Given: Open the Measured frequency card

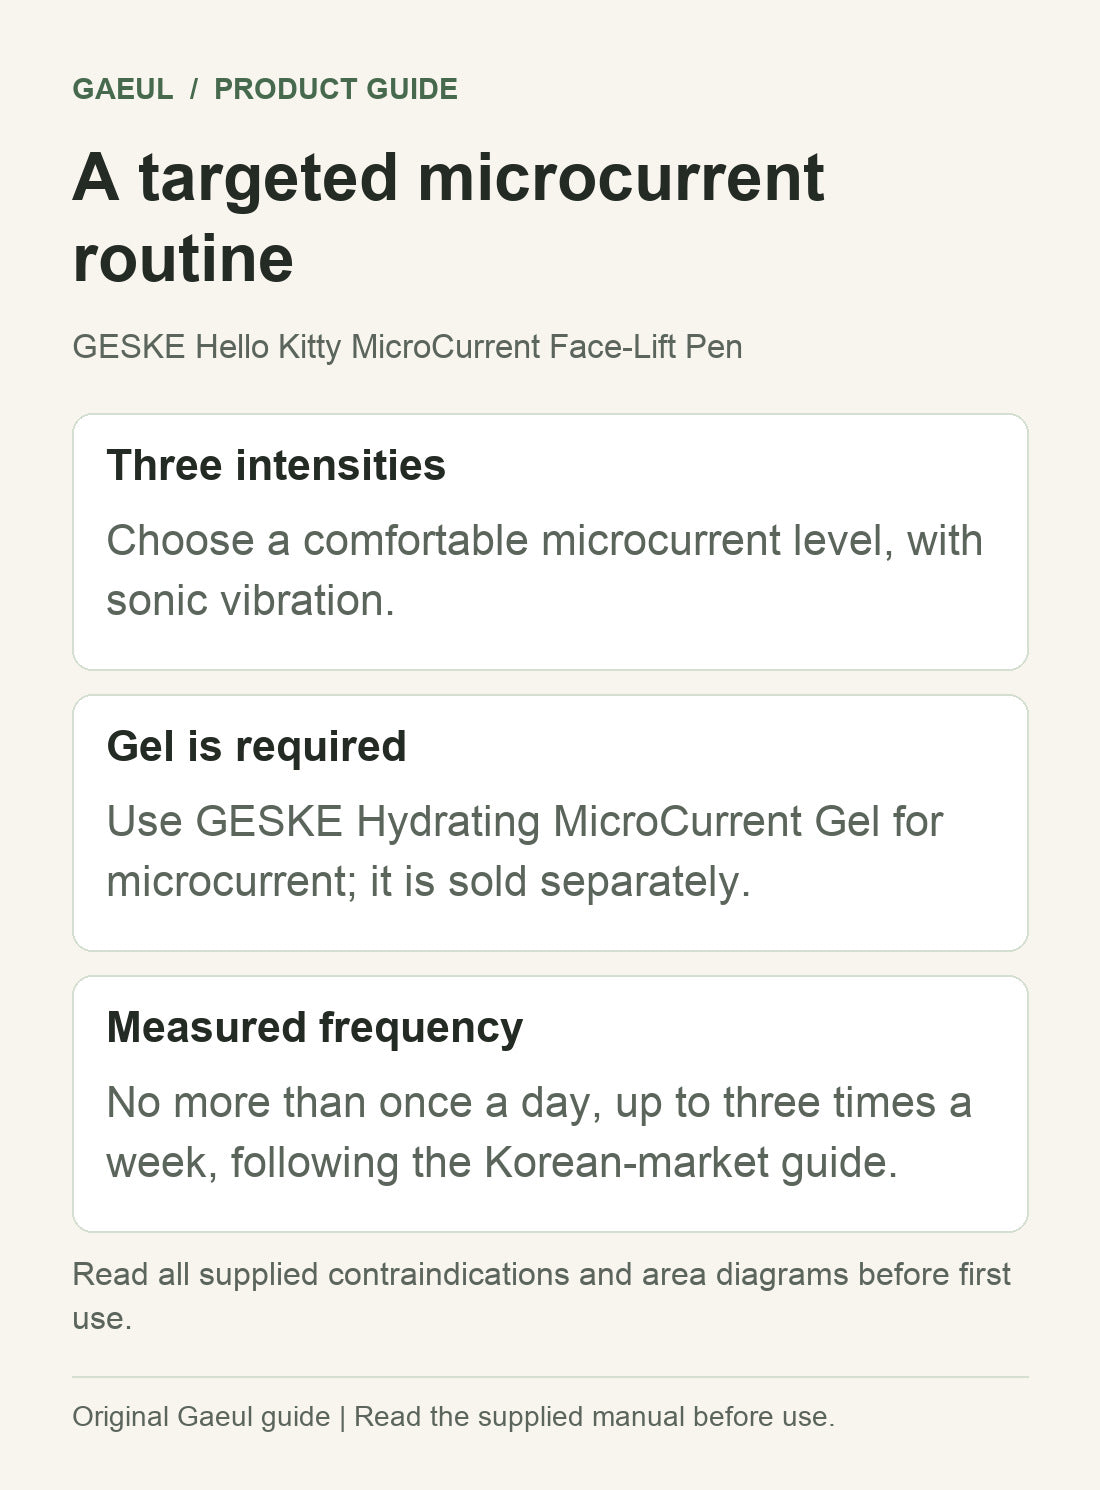Looking at the screenshot, I should (x=550, y=1104).
